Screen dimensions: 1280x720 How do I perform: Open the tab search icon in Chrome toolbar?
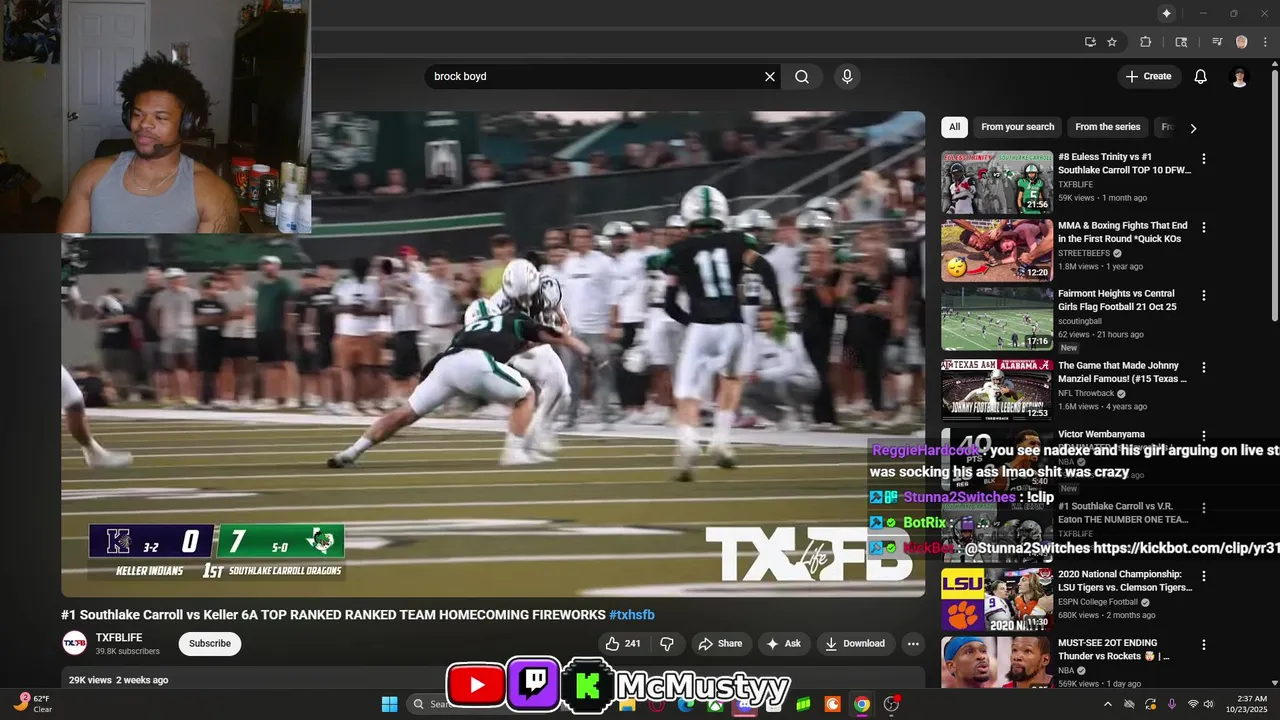1181,42
